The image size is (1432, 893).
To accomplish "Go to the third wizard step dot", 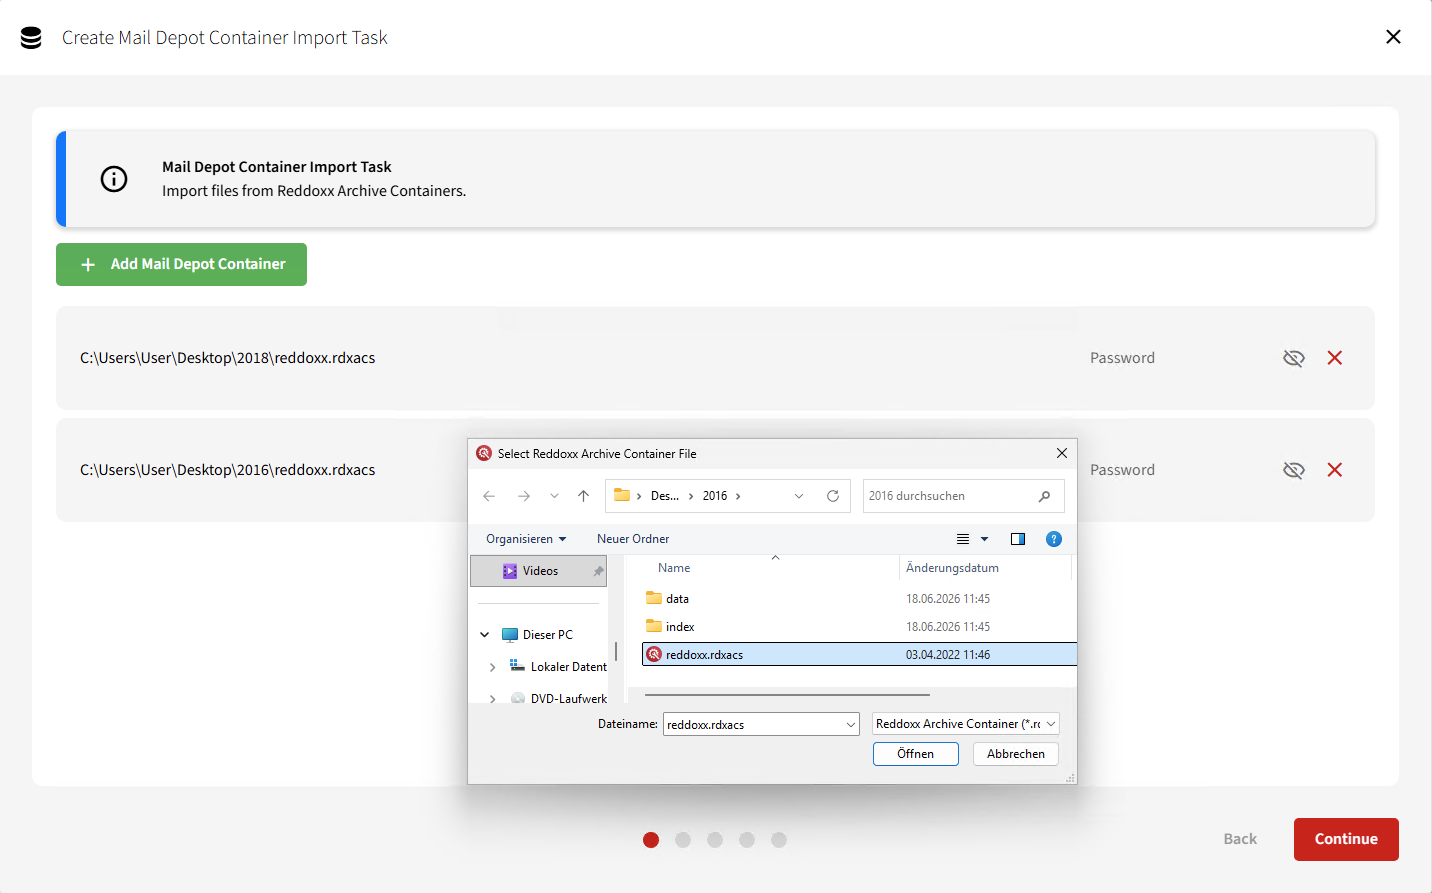I will click(715, 840).
